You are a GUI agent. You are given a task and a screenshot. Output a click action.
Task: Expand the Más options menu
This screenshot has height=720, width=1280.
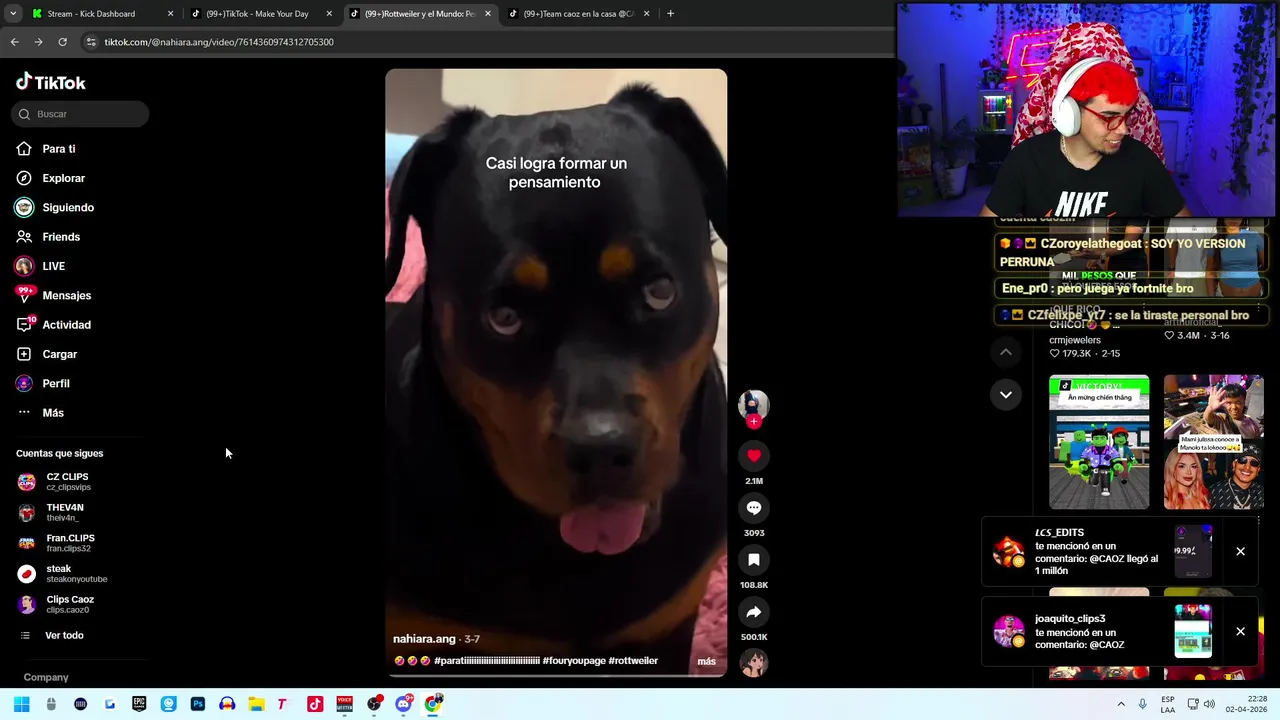pyautogui.click(x=53, y=413)
